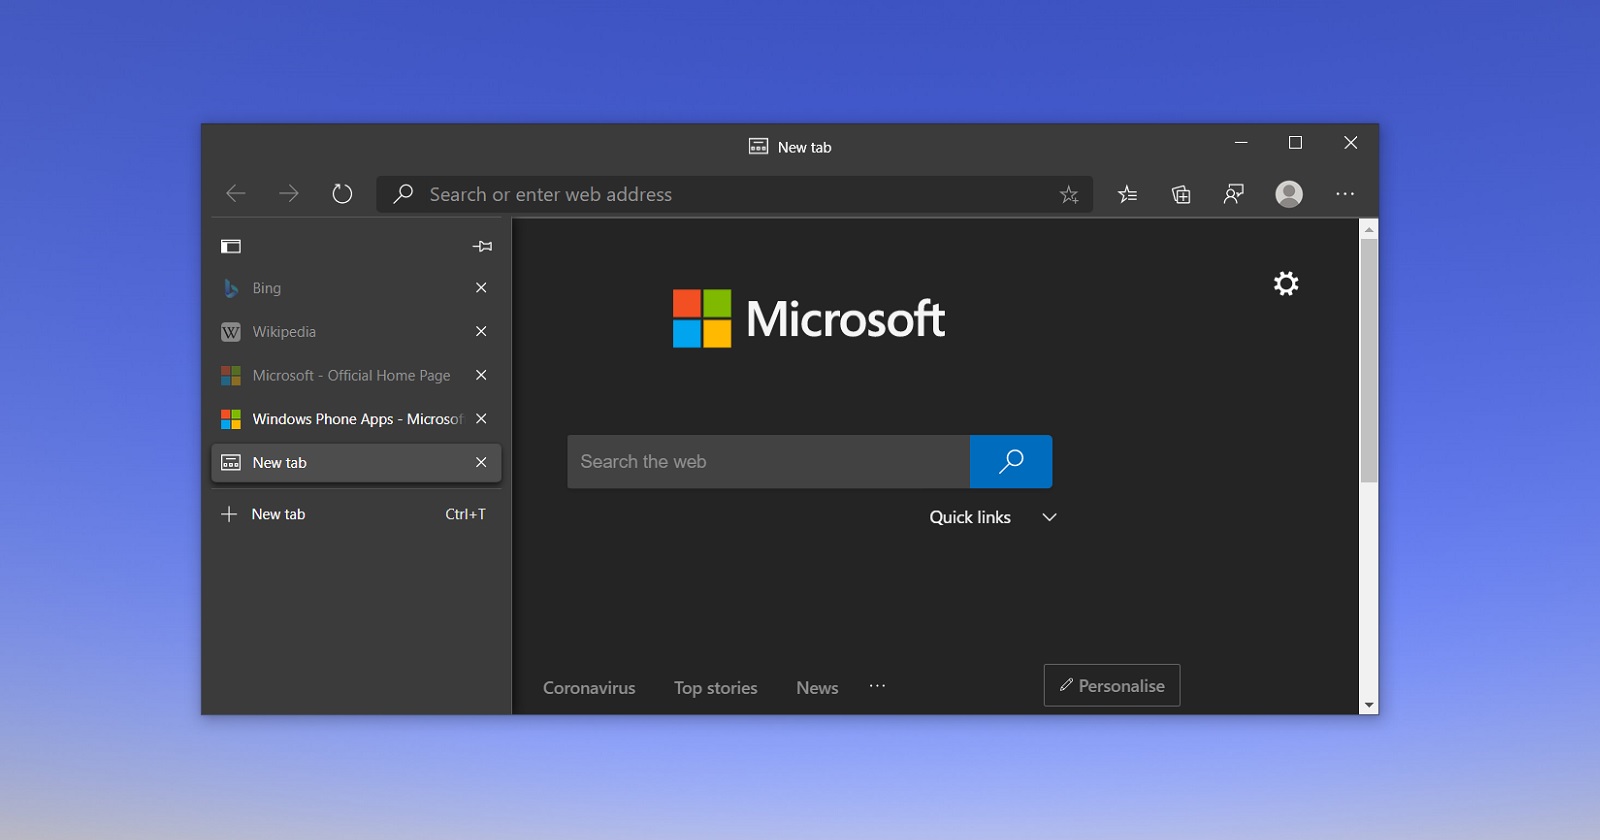Open page settings gear icon
This screenshot has width=1600, height=840.
[x=1286, y=284]
